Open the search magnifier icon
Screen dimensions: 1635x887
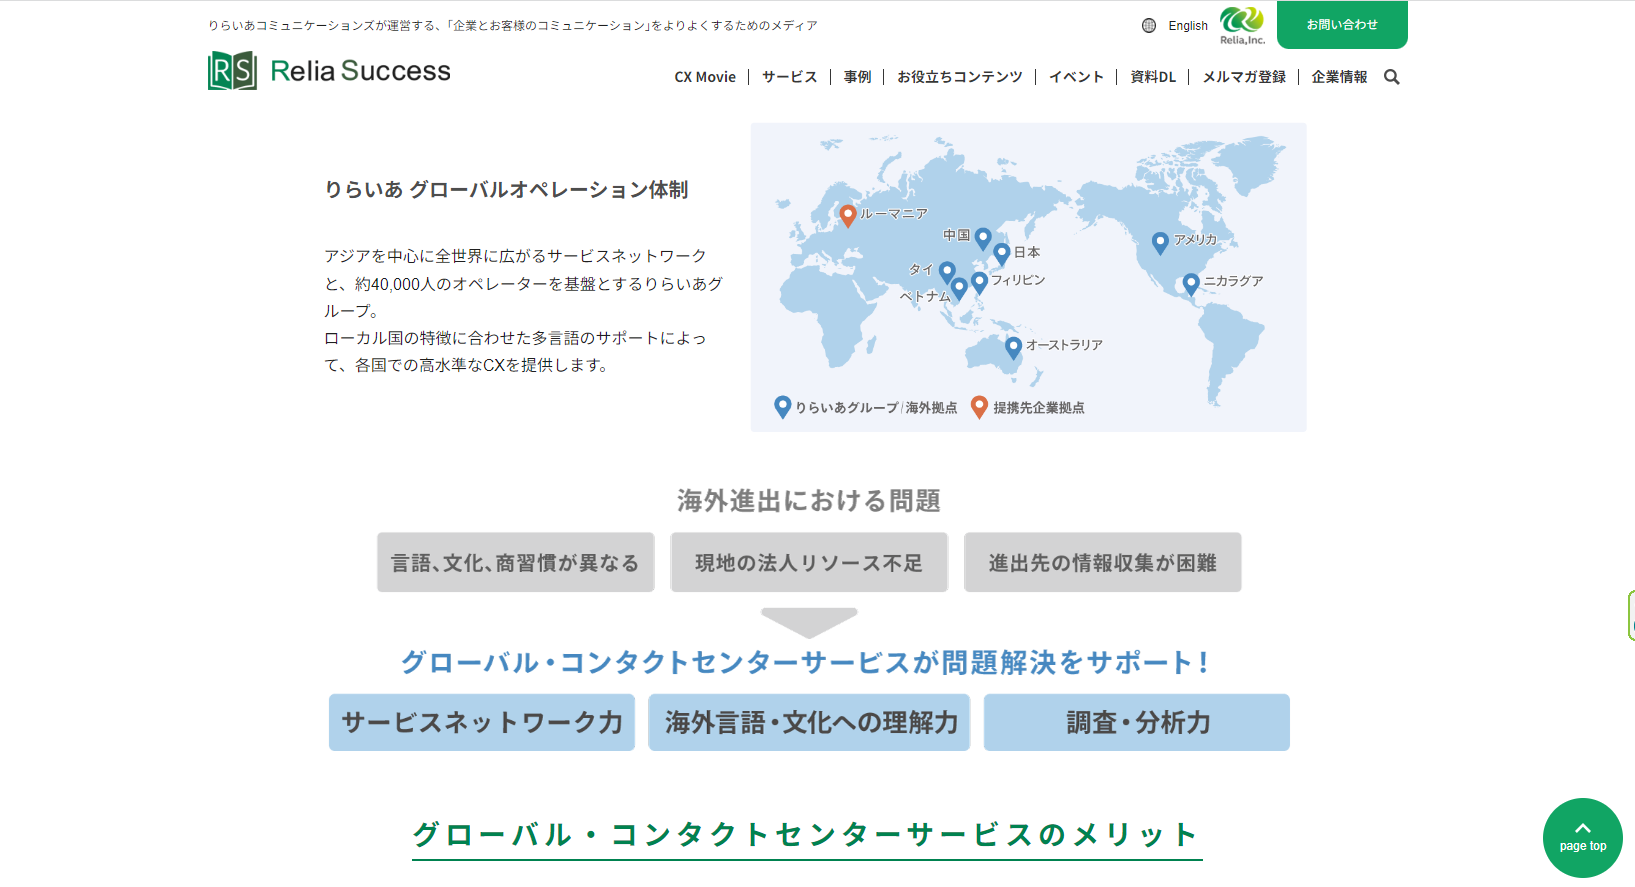1391,77
